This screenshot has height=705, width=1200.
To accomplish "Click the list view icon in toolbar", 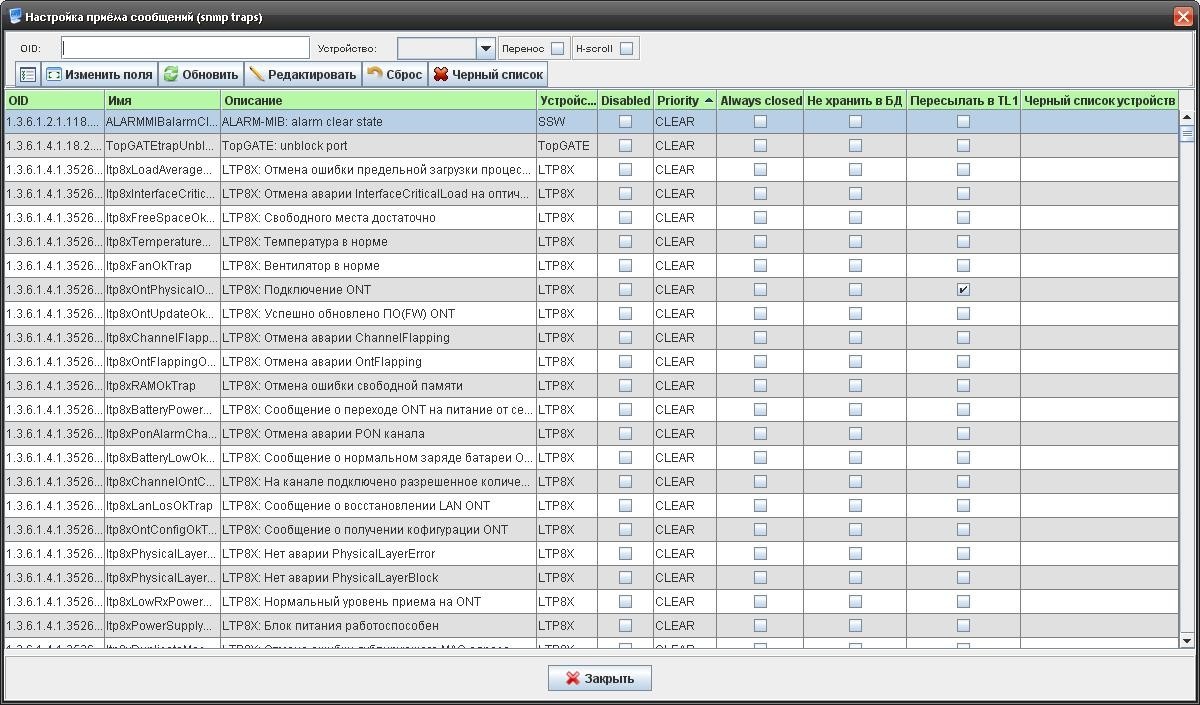I will coord(28,75).
